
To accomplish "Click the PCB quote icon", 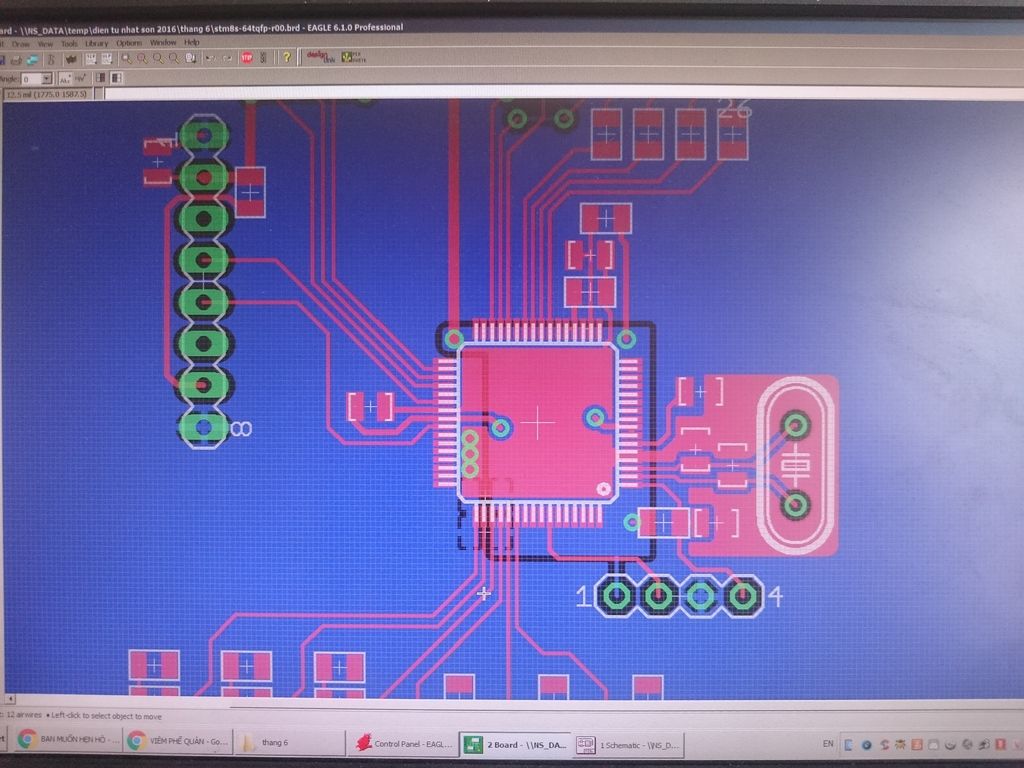I will pos(353,58).
